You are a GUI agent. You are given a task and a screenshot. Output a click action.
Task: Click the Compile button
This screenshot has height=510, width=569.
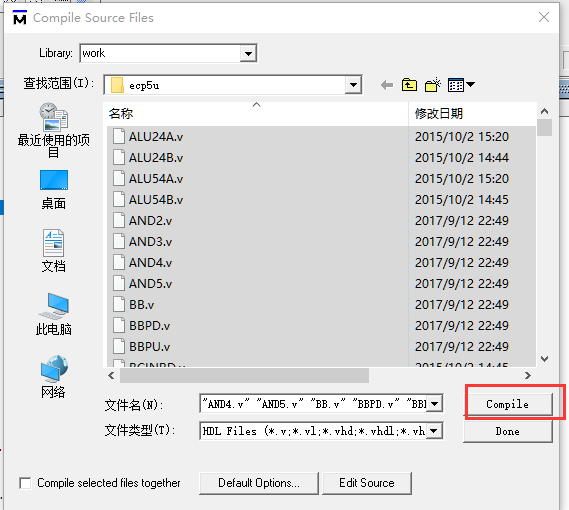[x=508, y=404]
